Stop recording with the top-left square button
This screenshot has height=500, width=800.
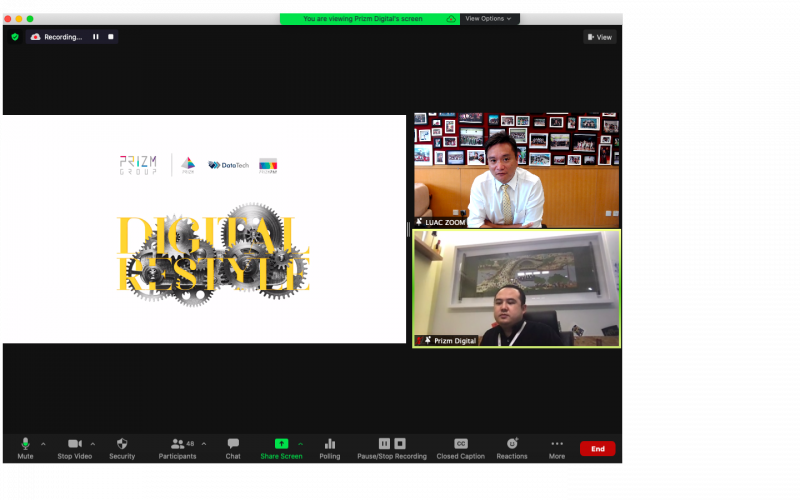click(111, 37)
